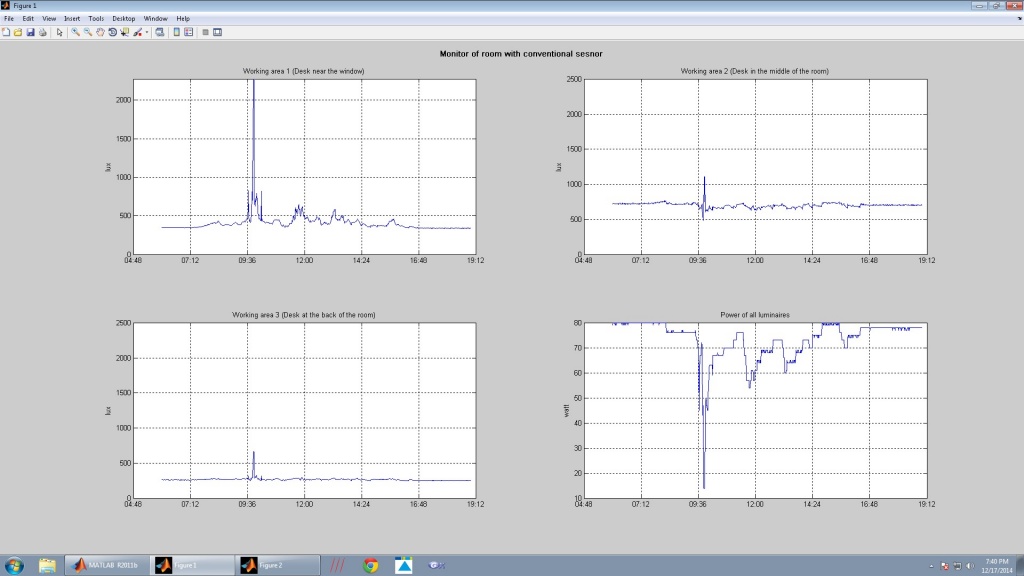Open the volume control in system tray

coord(970,566)
